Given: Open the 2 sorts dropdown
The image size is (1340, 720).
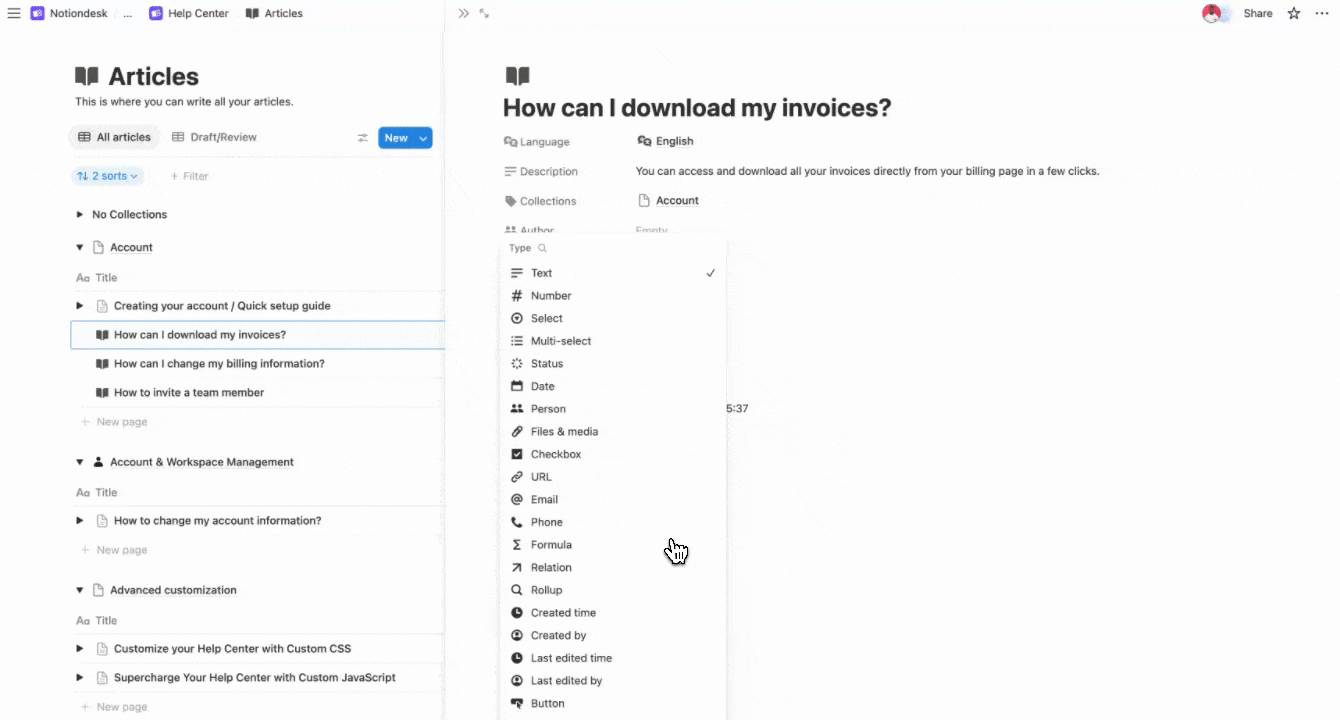Looking at the screenshot, I should (108, 176).
